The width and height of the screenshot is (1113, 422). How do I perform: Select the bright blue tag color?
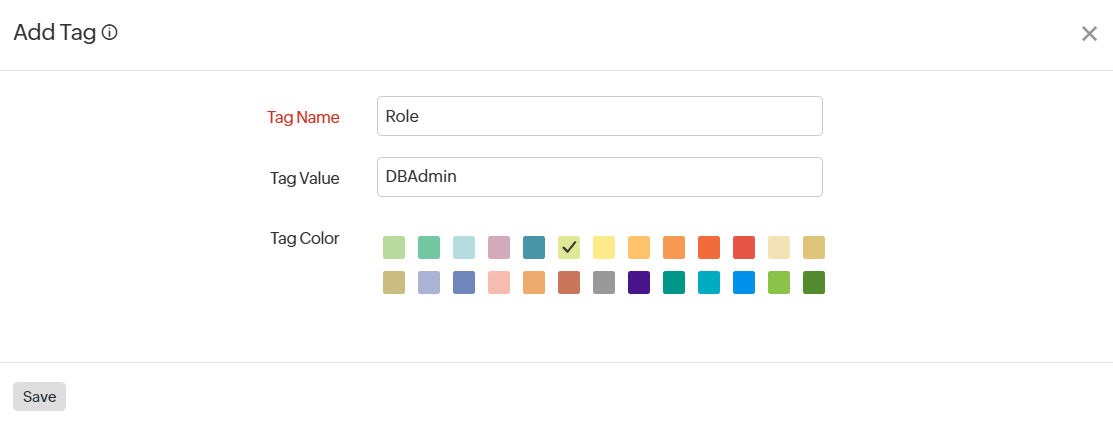pos(744,282)
